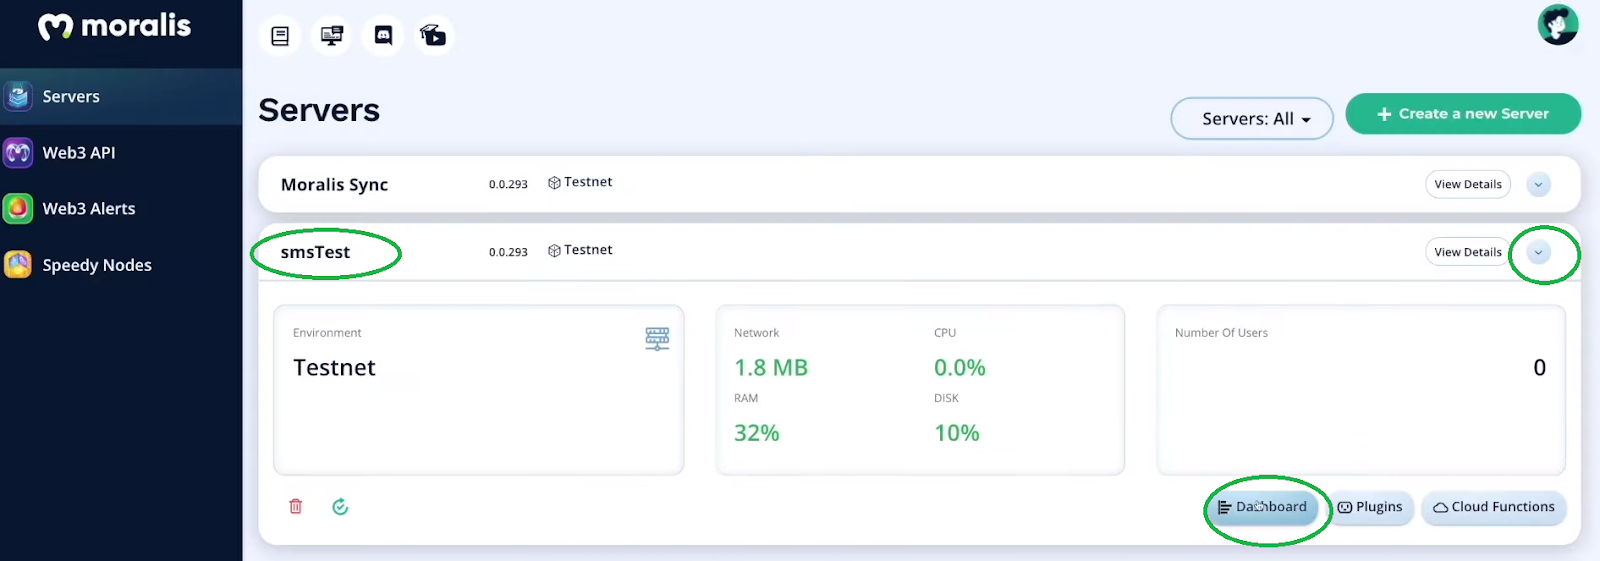1600x561 pixels.
Task: Click the Moralis logo
Action: pos(114,26)
